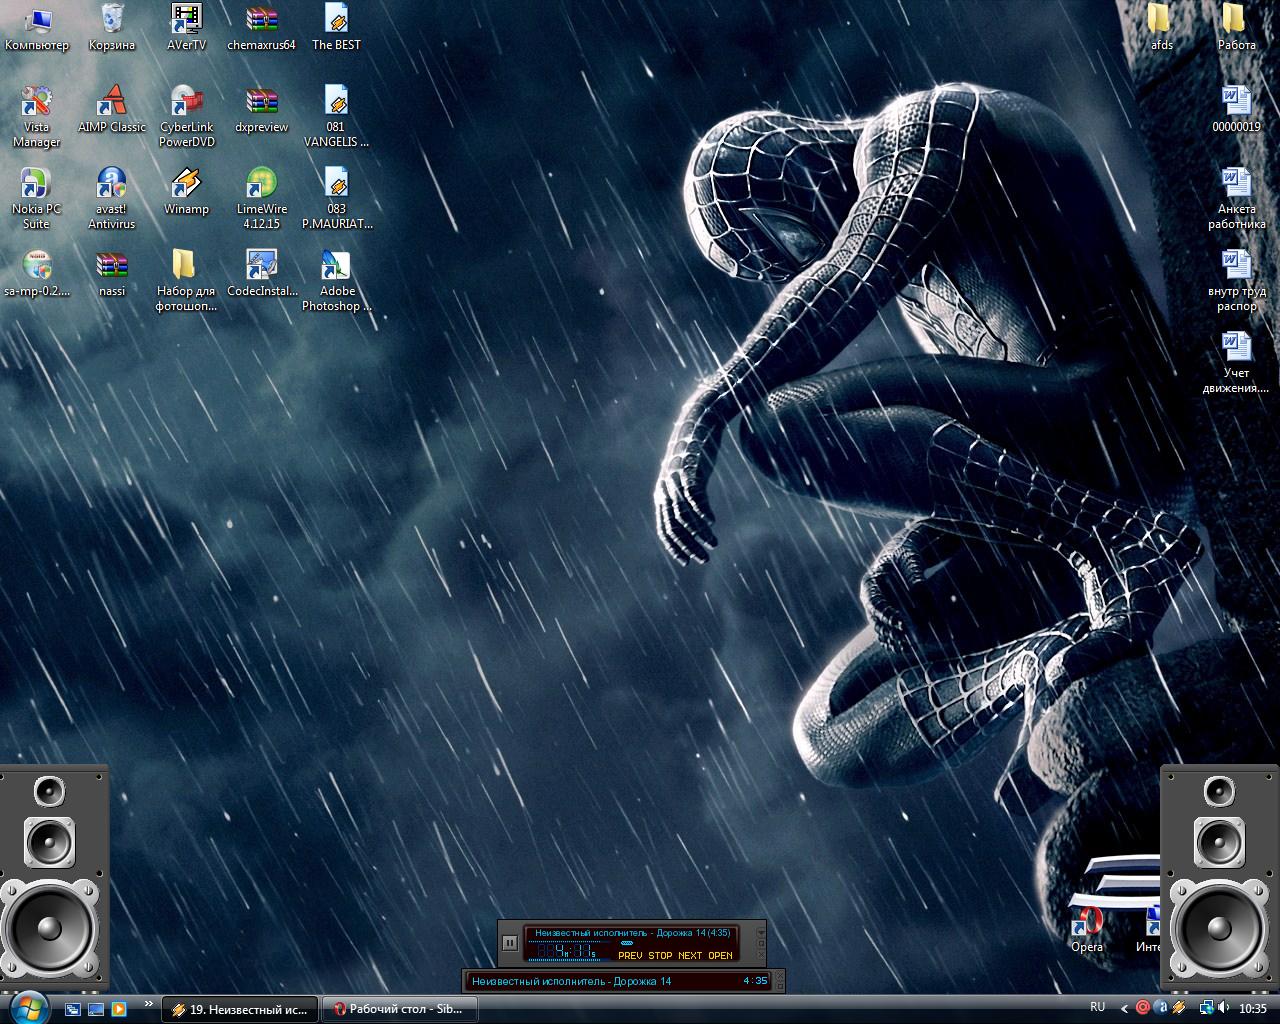Open the Vista Manager shortcut

tap(37, 116)
